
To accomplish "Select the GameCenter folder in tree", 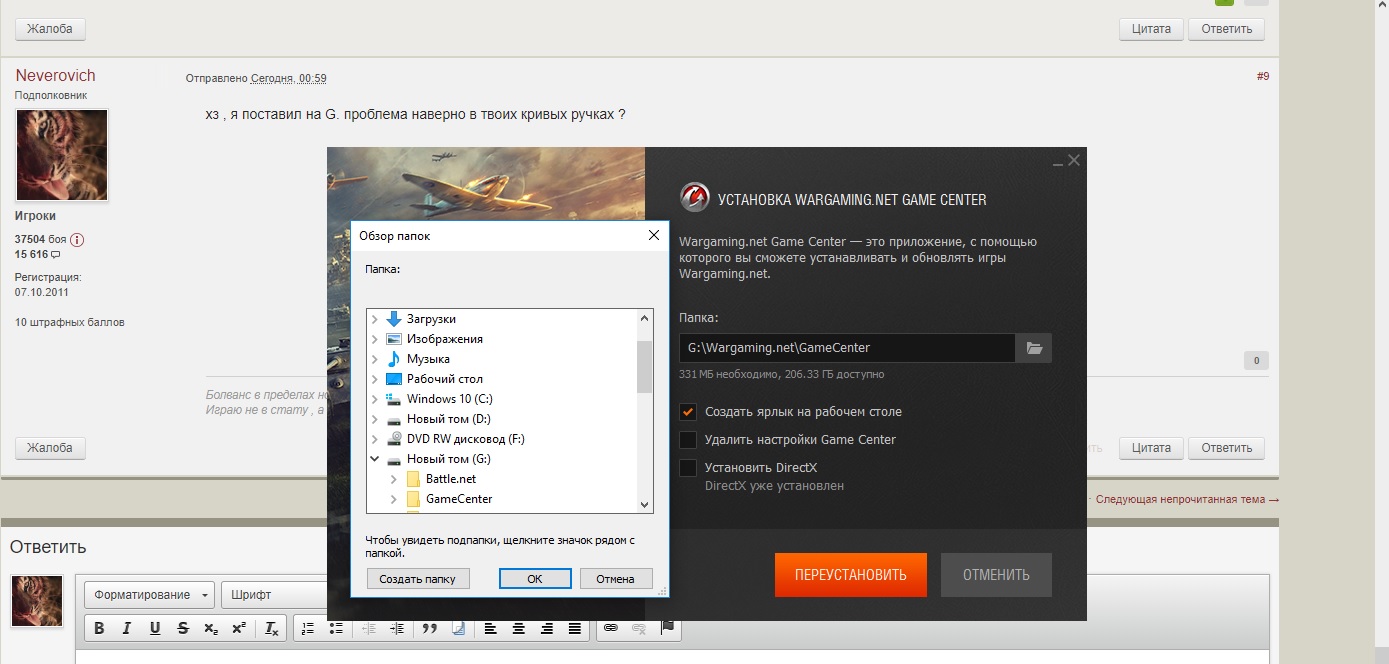I will pos(458,499).
